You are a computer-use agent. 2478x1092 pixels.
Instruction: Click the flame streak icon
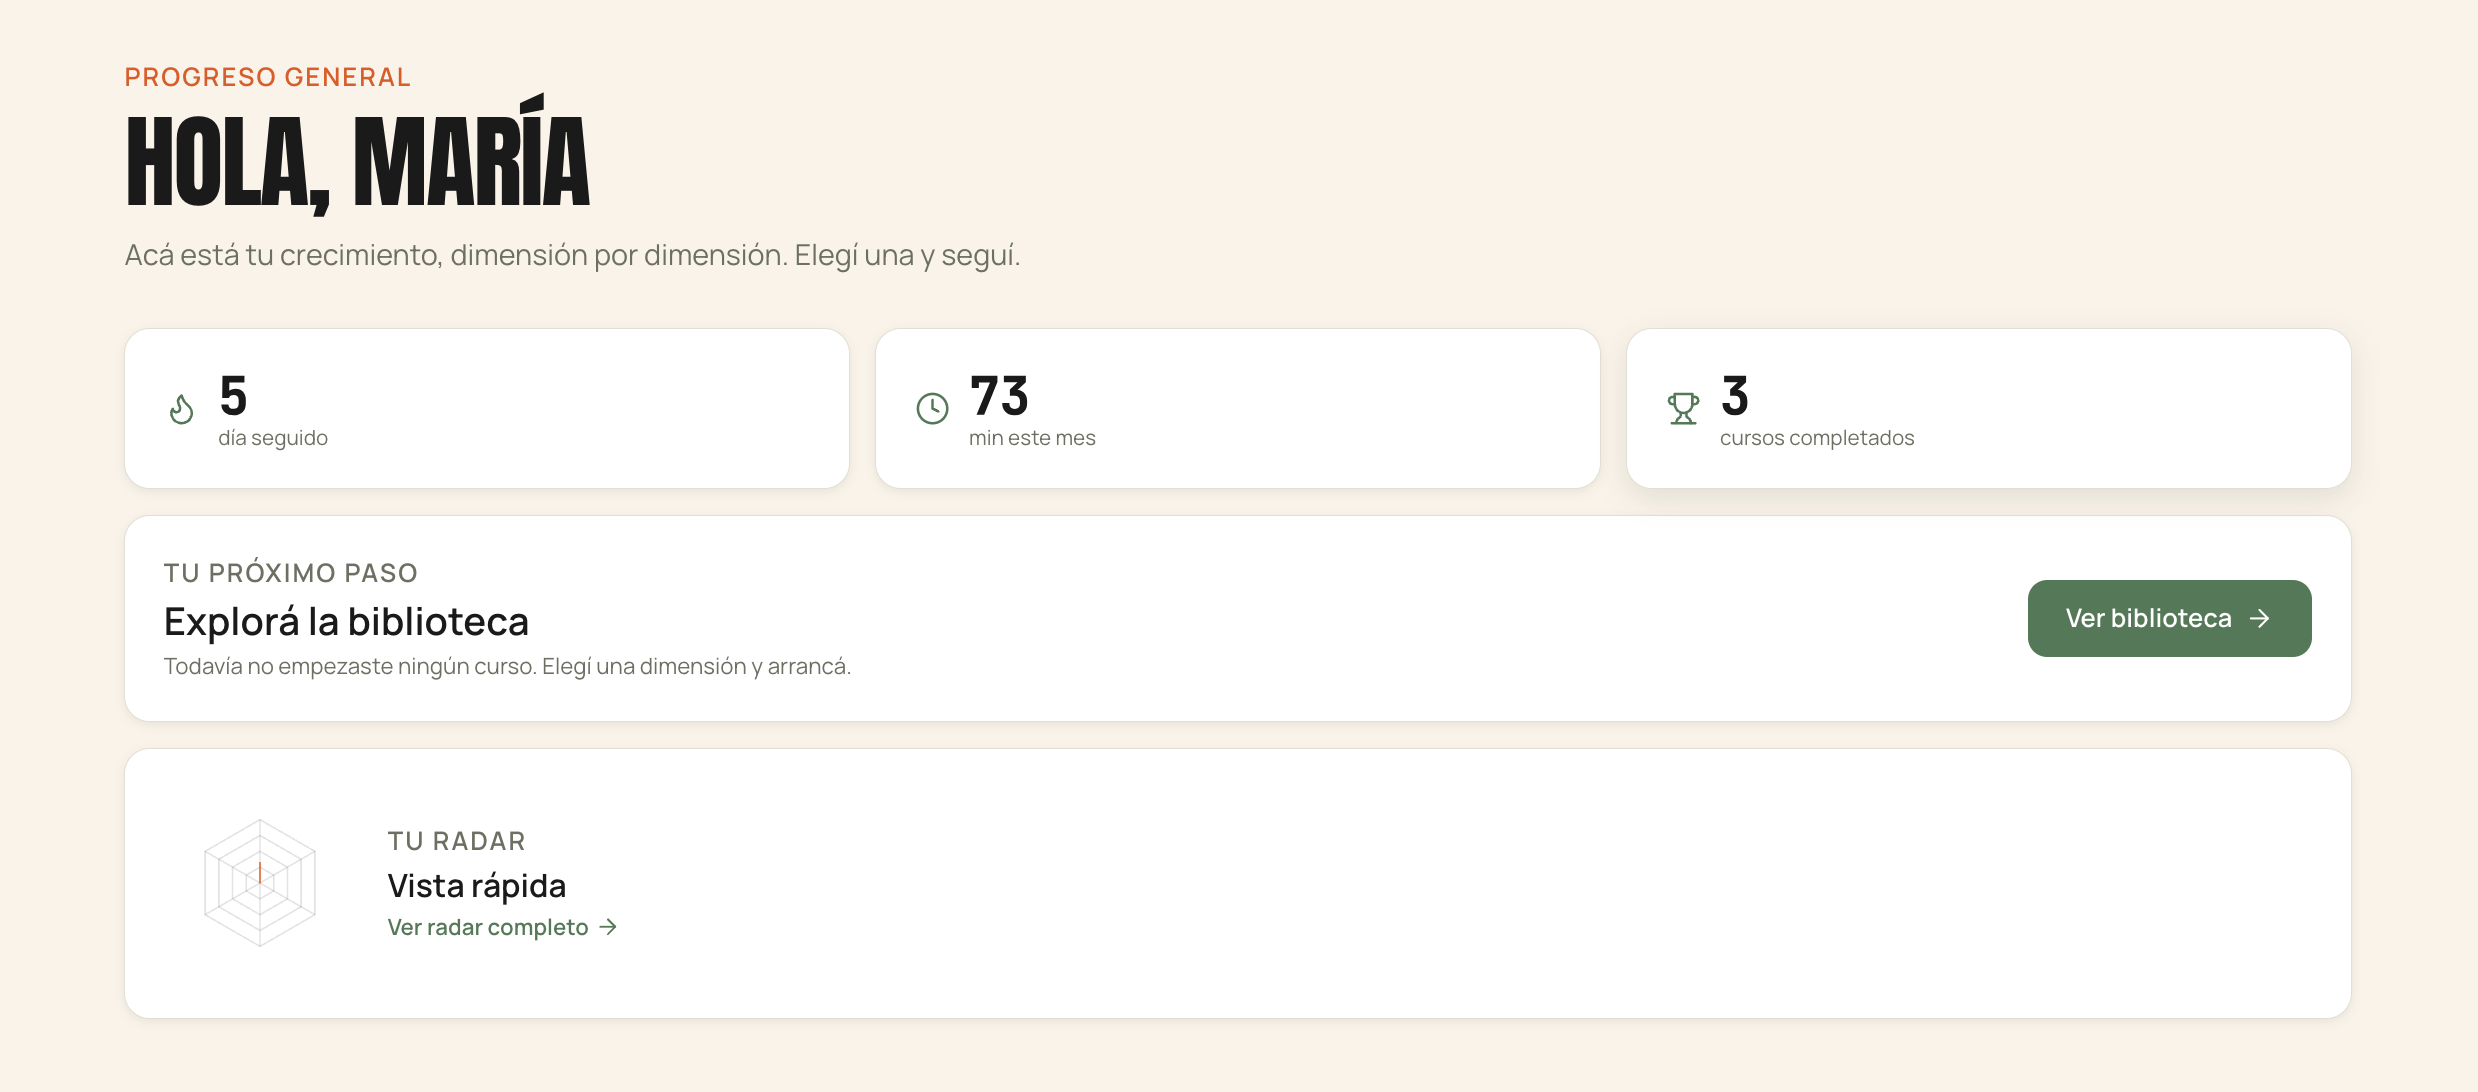tap(181, 408)
